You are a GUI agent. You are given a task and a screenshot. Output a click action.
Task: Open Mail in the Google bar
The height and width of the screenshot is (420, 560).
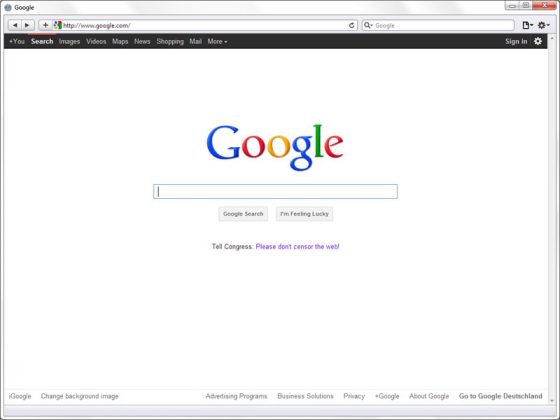coord(195,41)
